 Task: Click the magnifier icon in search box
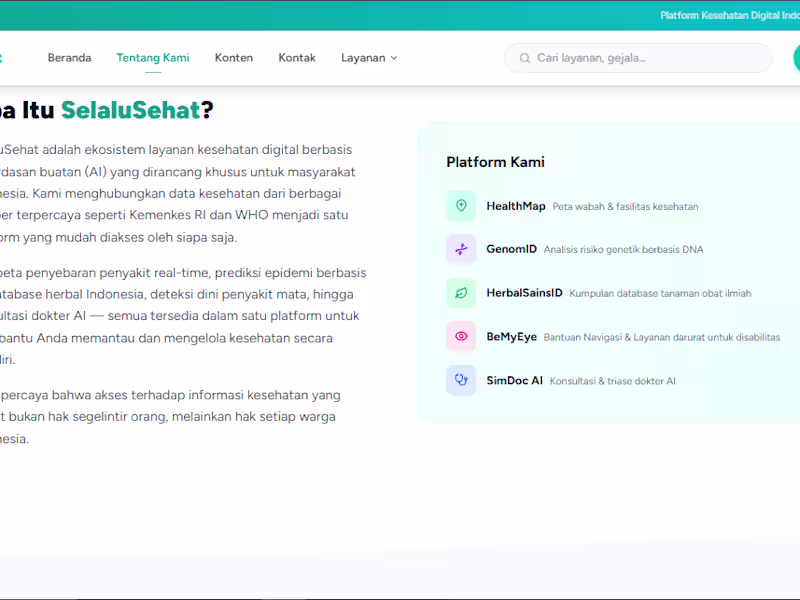524,58
